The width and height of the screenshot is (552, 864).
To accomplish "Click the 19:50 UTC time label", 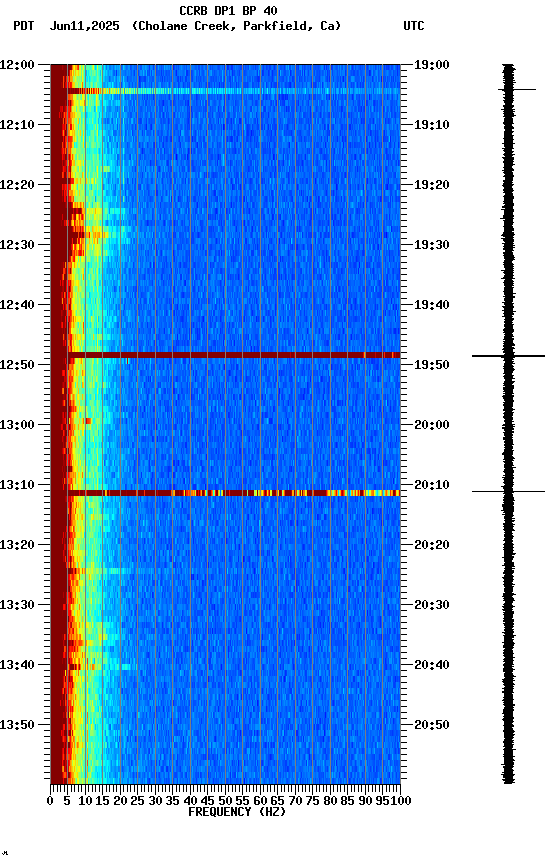I will [432, 365].
